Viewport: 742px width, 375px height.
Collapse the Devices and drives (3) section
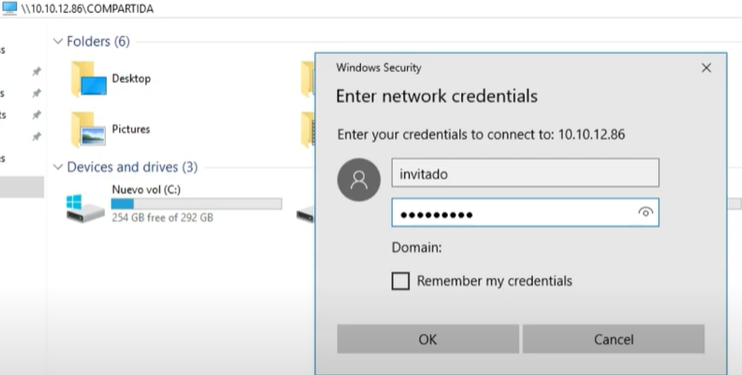pos(58,167)
